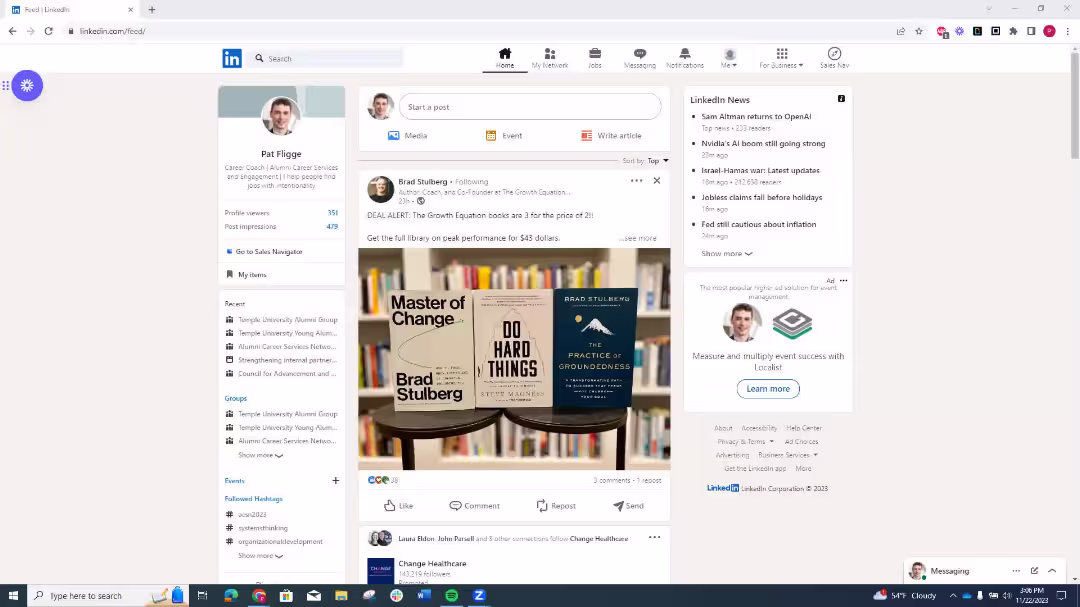The image size is (1080, 607).
Task: Open ad options three-dot menu
Action: (x=844, y=280)
